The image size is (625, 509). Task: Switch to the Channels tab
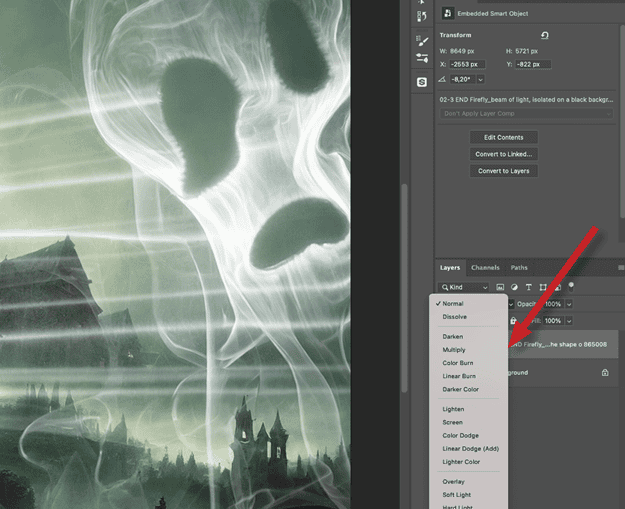[485, 268]
